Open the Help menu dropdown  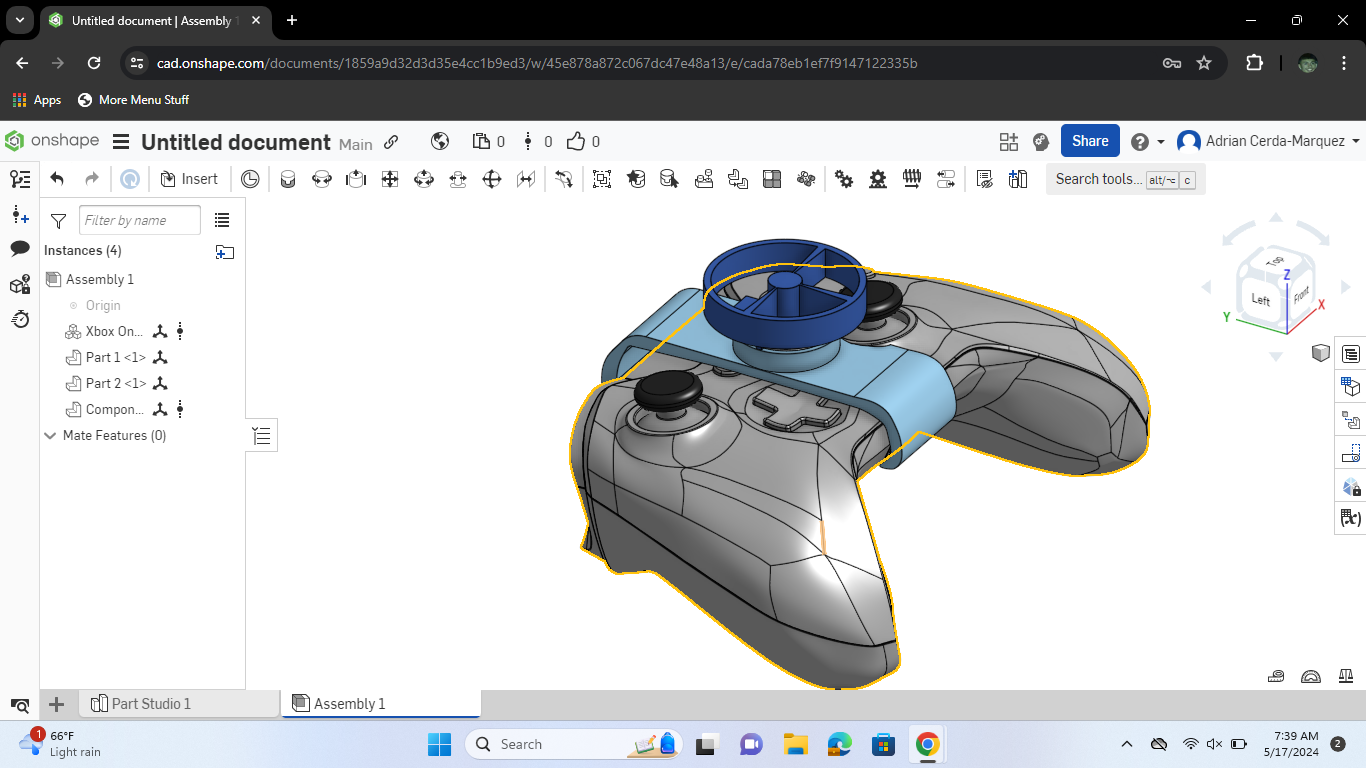1147,142
